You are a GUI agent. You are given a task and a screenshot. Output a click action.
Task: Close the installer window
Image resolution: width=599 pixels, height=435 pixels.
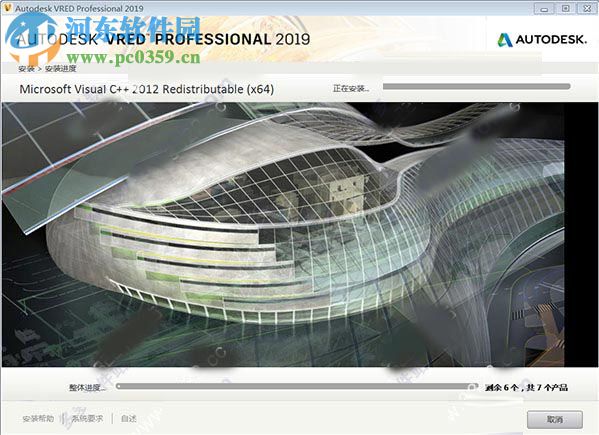click(587, 8)
